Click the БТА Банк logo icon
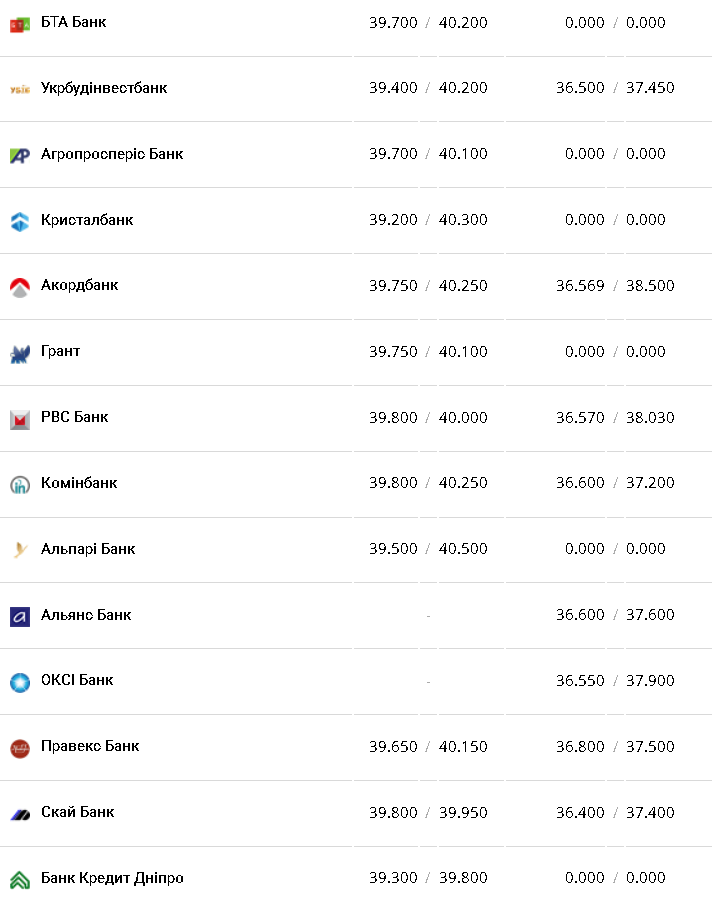Viewport: 712px width, 908px height. click(20, 23)
